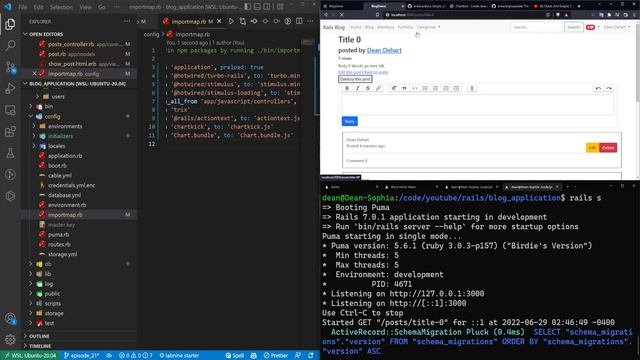This screenshot has height=360, width=640.
Task: Open the Categories dropdown in the Rails Blog navbar
Action: (428, 27)
